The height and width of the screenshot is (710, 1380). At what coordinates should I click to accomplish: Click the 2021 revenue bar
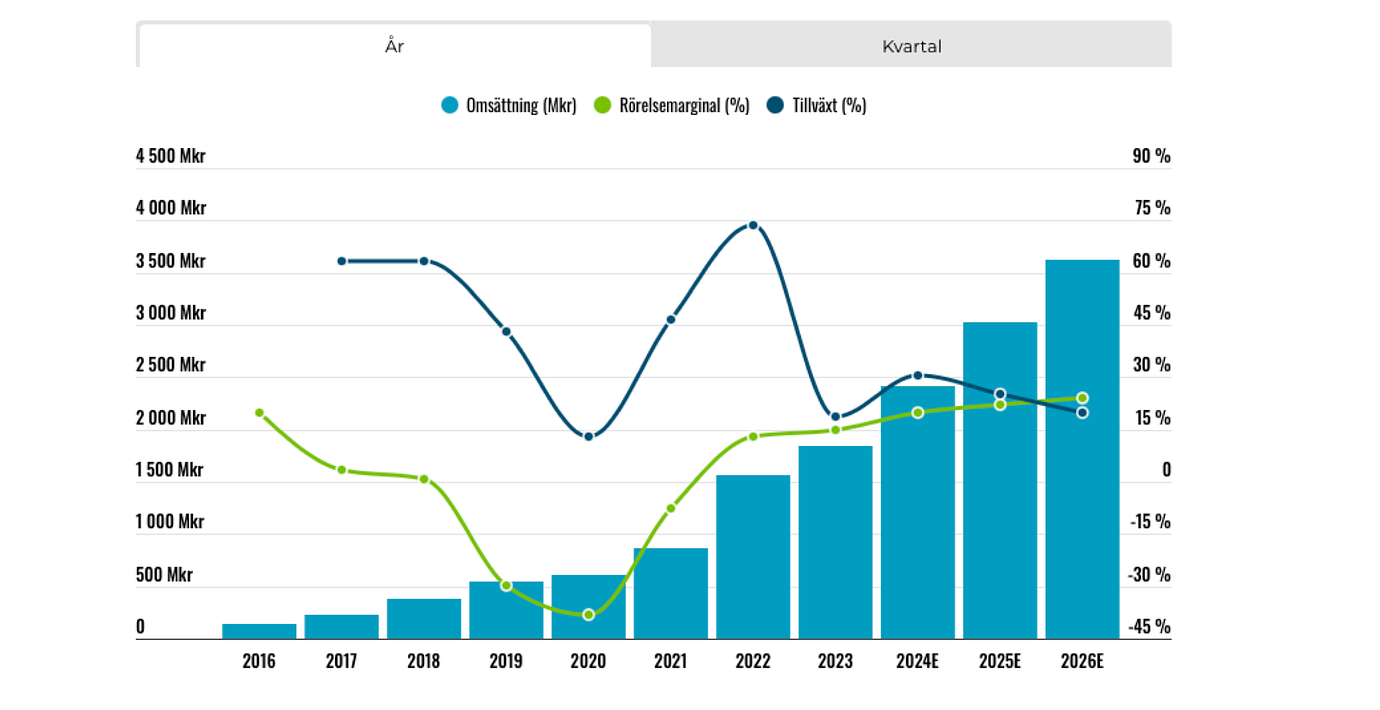(670, 593)
